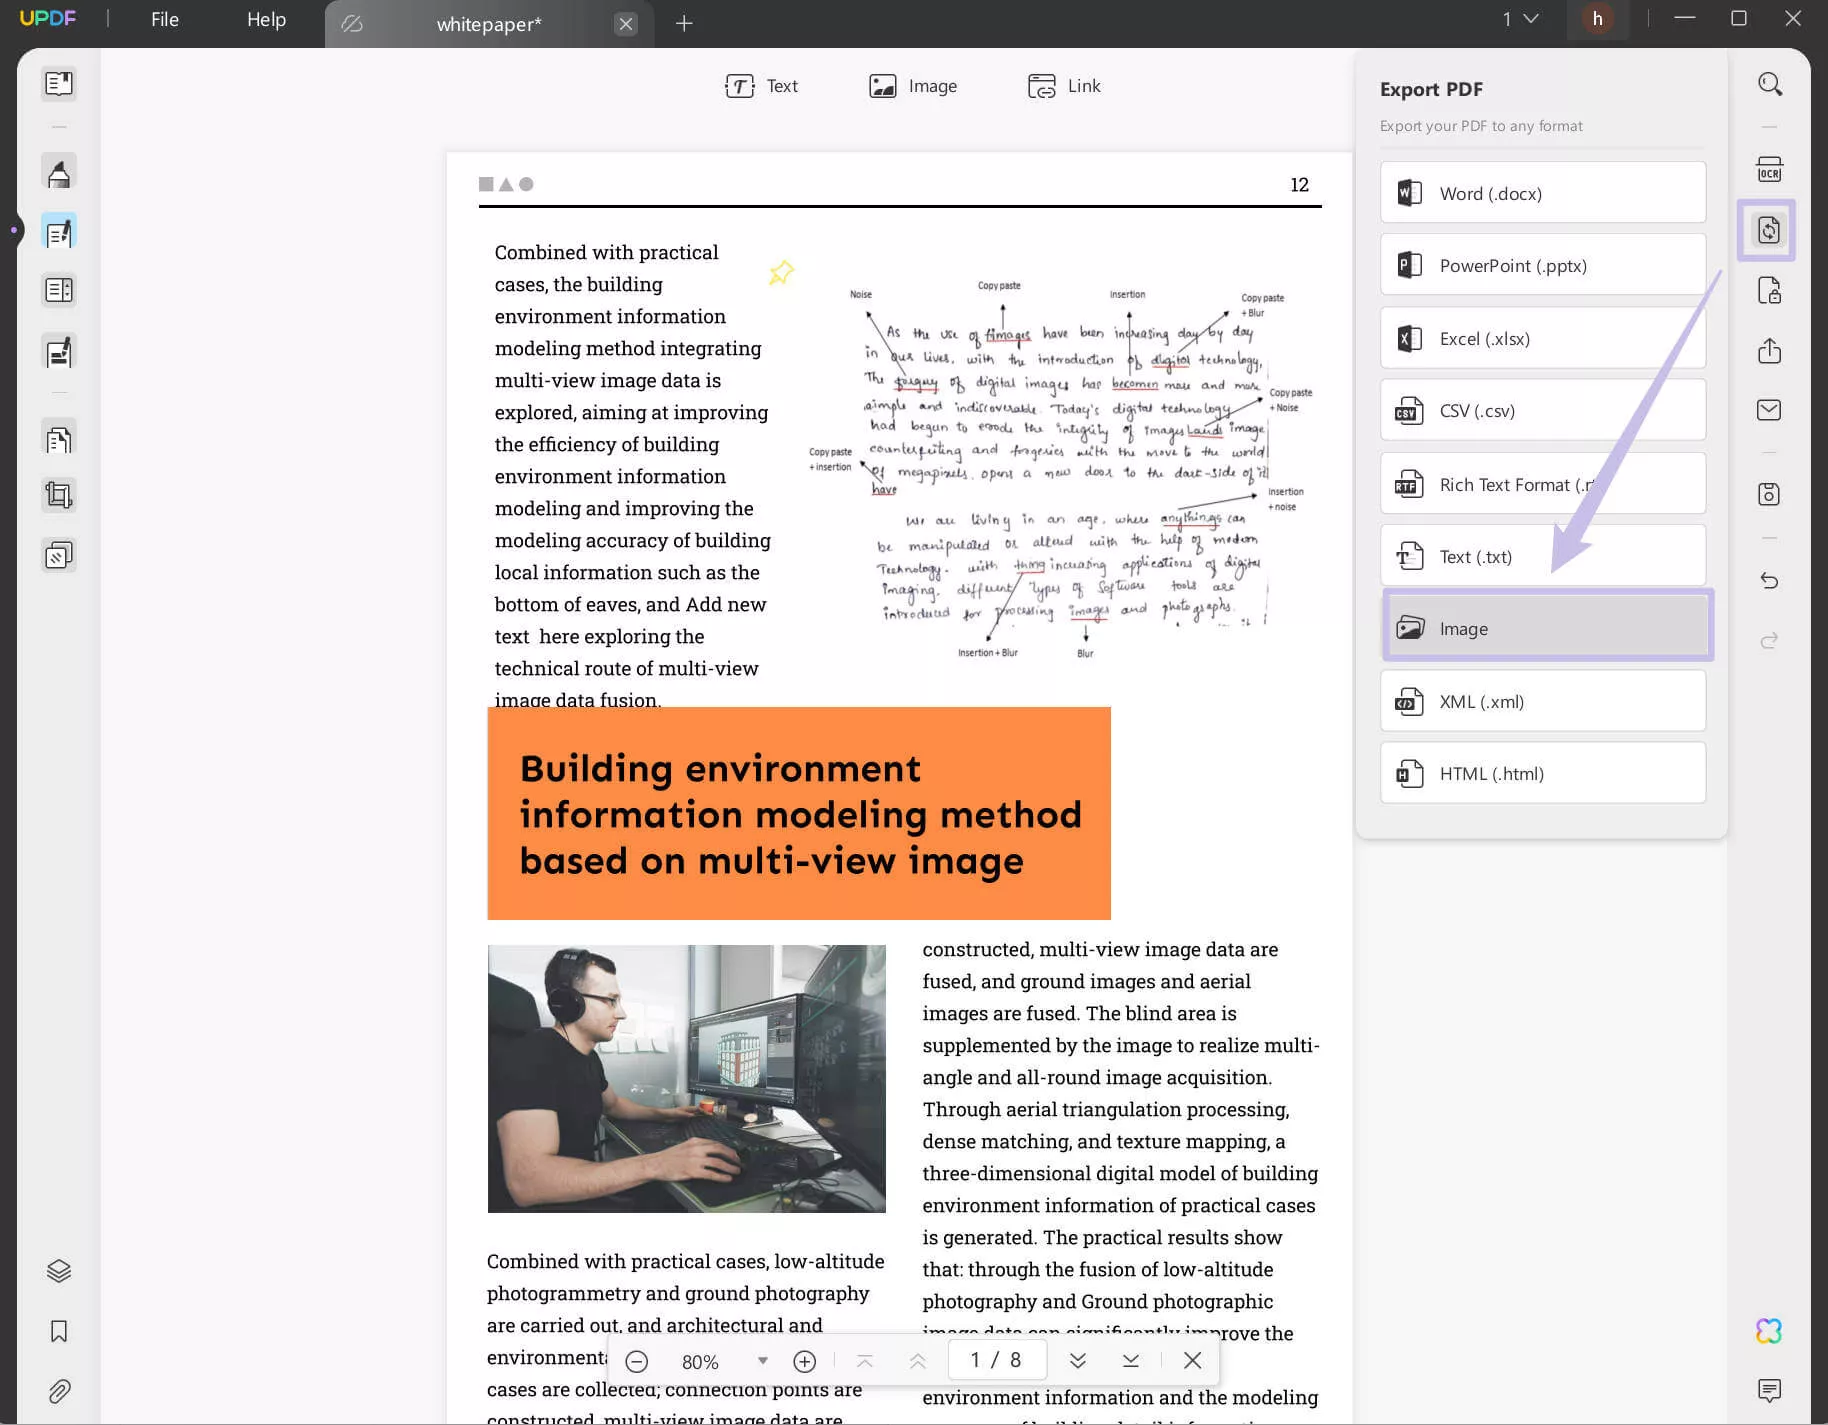
Task: Click the yellow pin sticky note
Action: tap(781, 272)
